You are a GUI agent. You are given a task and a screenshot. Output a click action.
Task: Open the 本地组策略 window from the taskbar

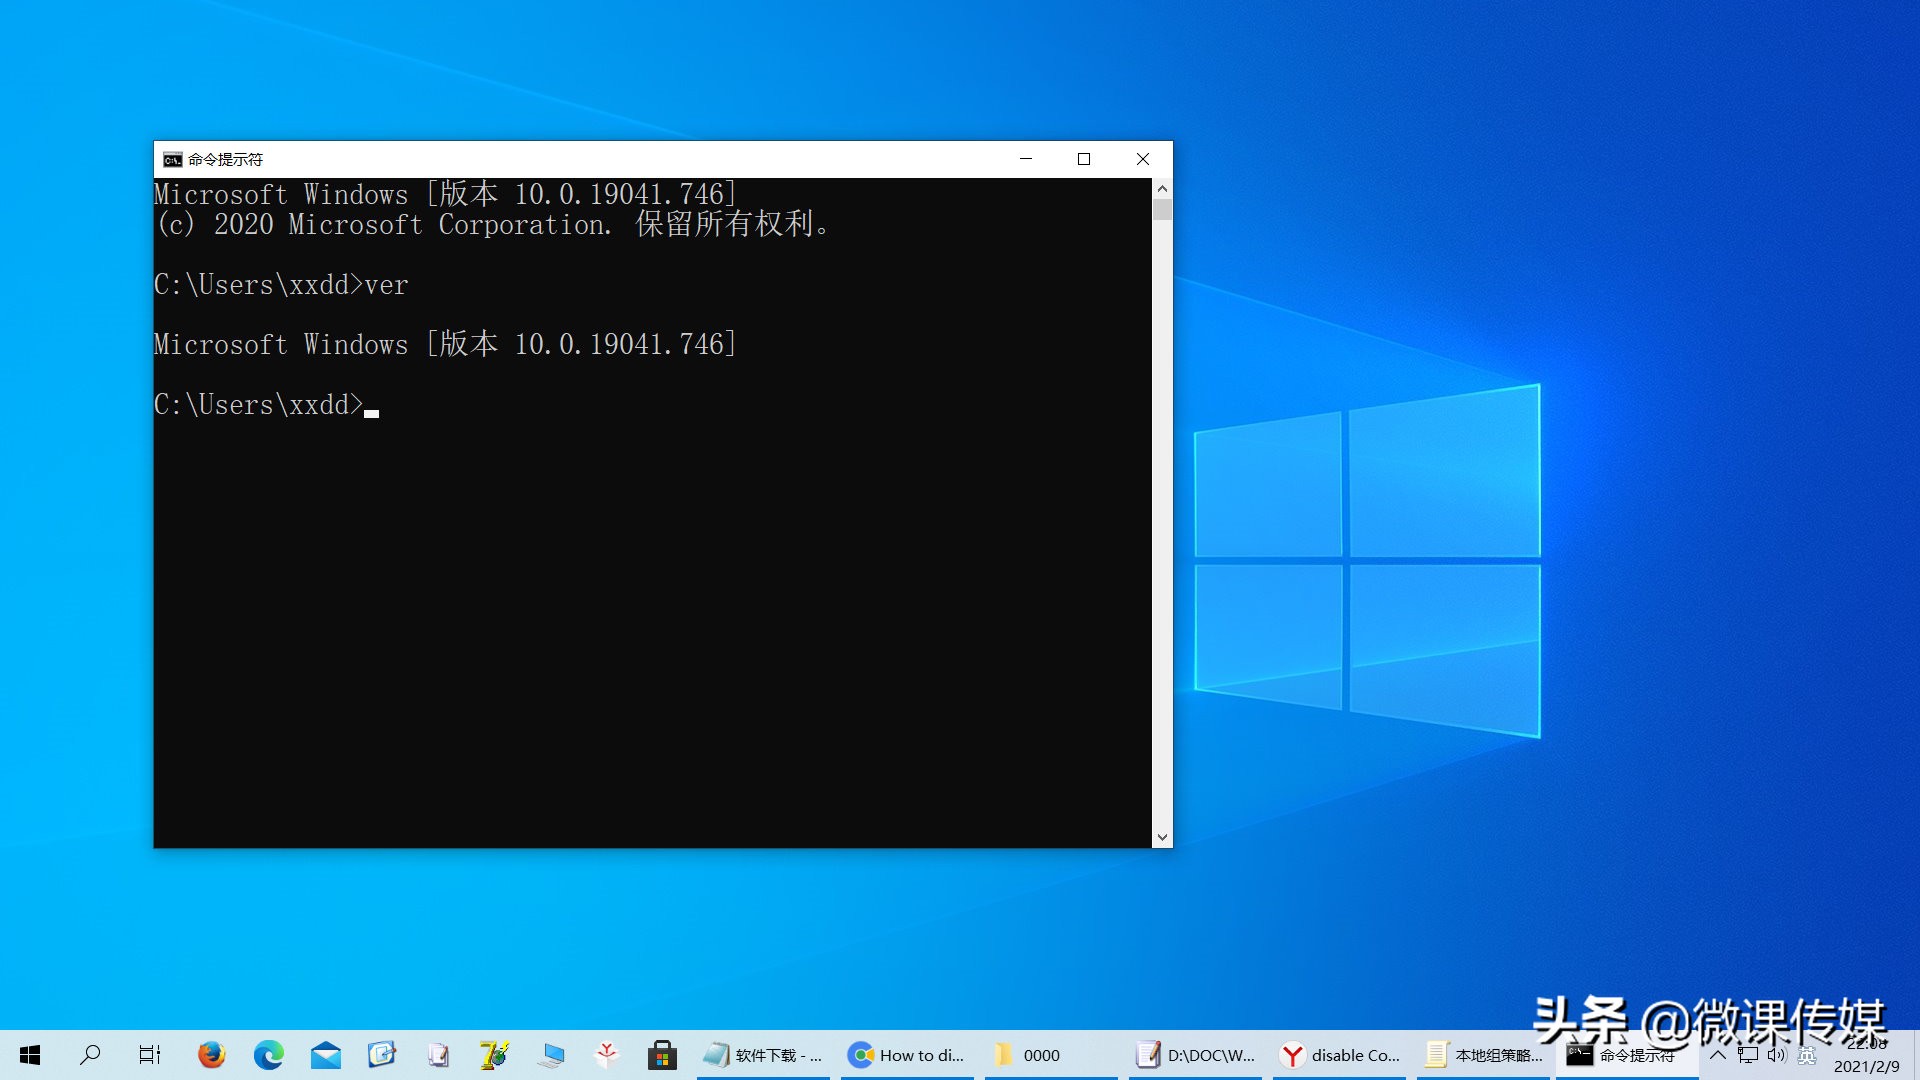(x=1483, y=1054)
